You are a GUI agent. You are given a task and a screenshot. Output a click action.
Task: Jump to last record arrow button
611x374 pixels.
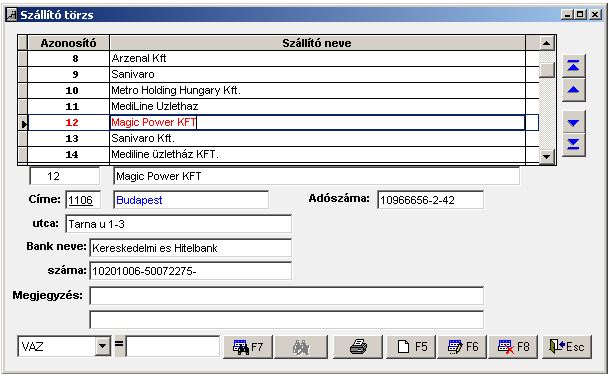[574, 145]
